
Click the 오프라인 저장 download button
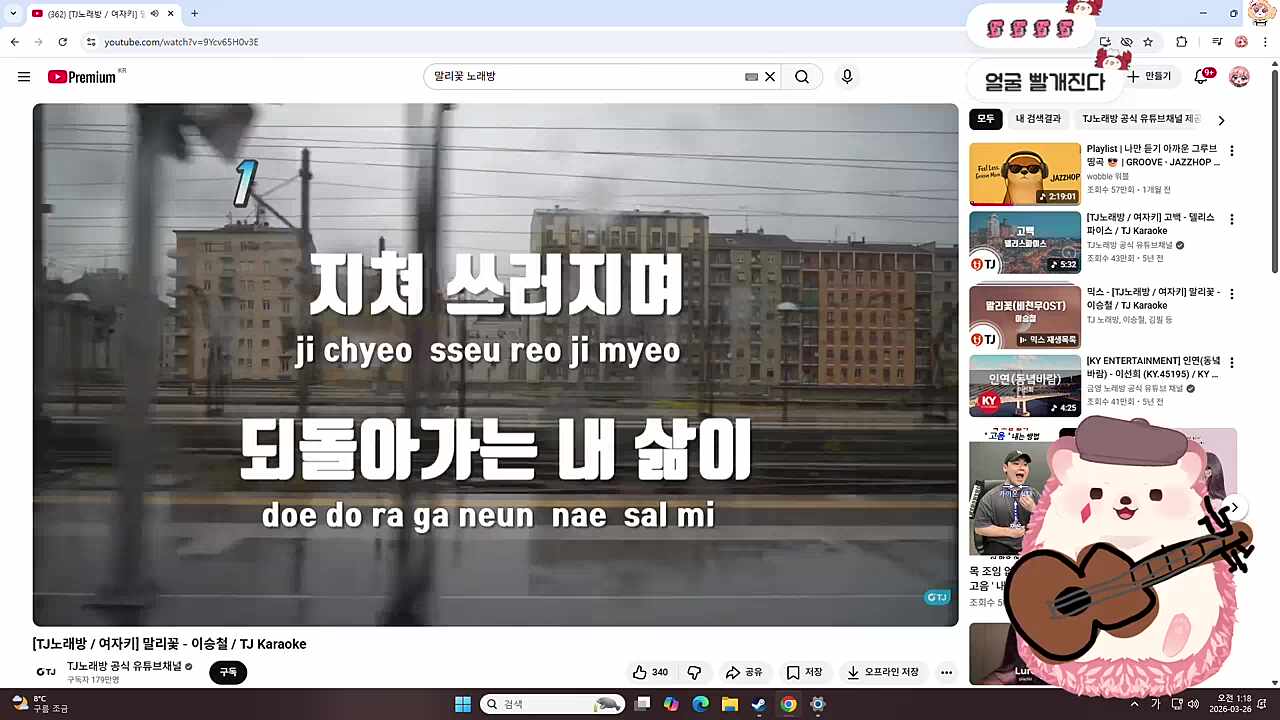(x=883, y=672)
